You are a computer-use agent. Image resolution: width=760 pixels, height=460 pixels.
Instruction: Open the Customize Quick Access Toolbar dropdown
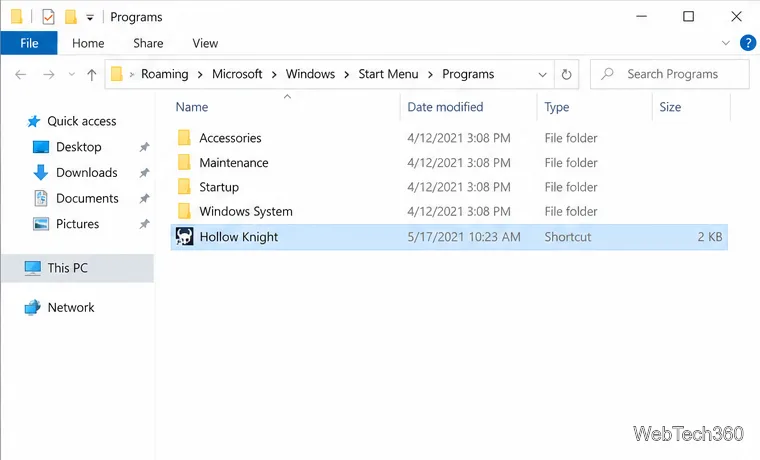pos(90,17)
